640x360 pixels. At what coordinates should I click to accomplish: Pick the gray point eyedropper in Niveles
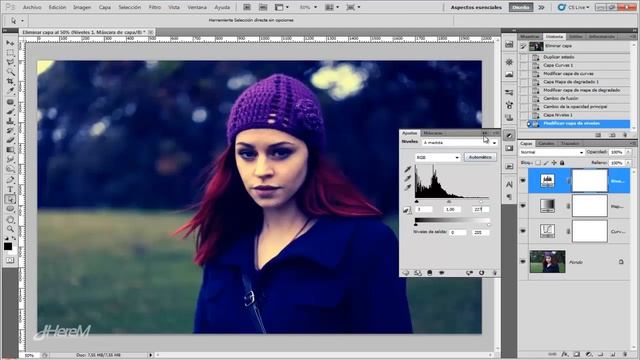tap(407, 178)
